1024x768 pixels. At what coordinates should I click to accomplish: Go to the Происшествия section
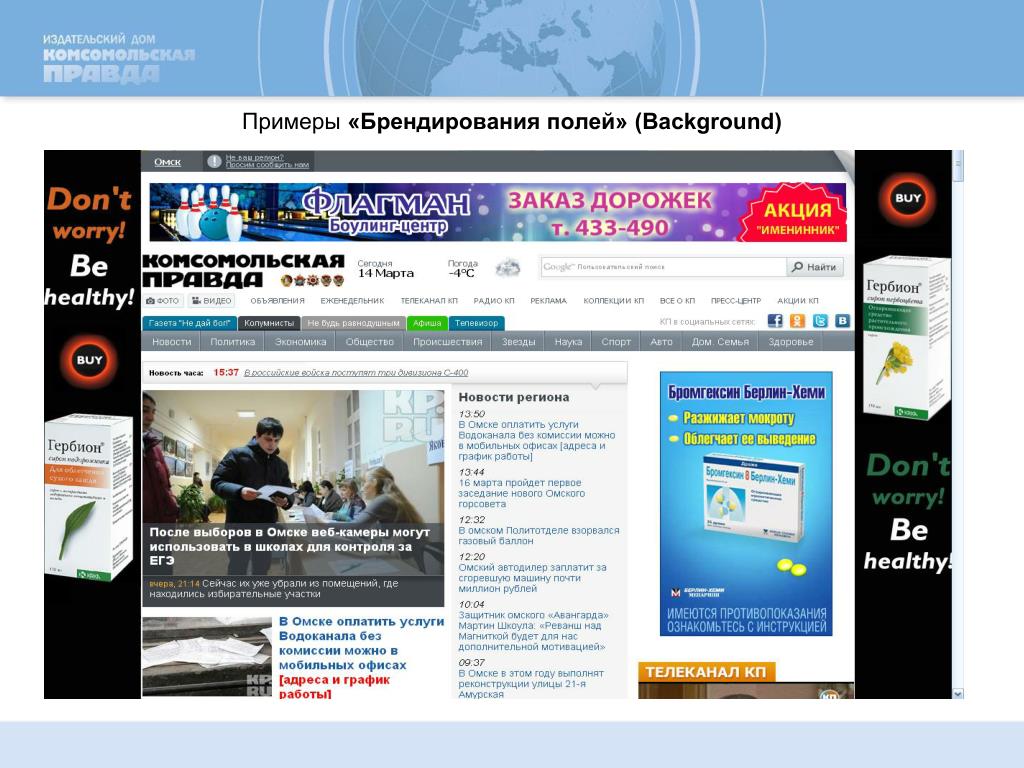[x=447, y=342]
